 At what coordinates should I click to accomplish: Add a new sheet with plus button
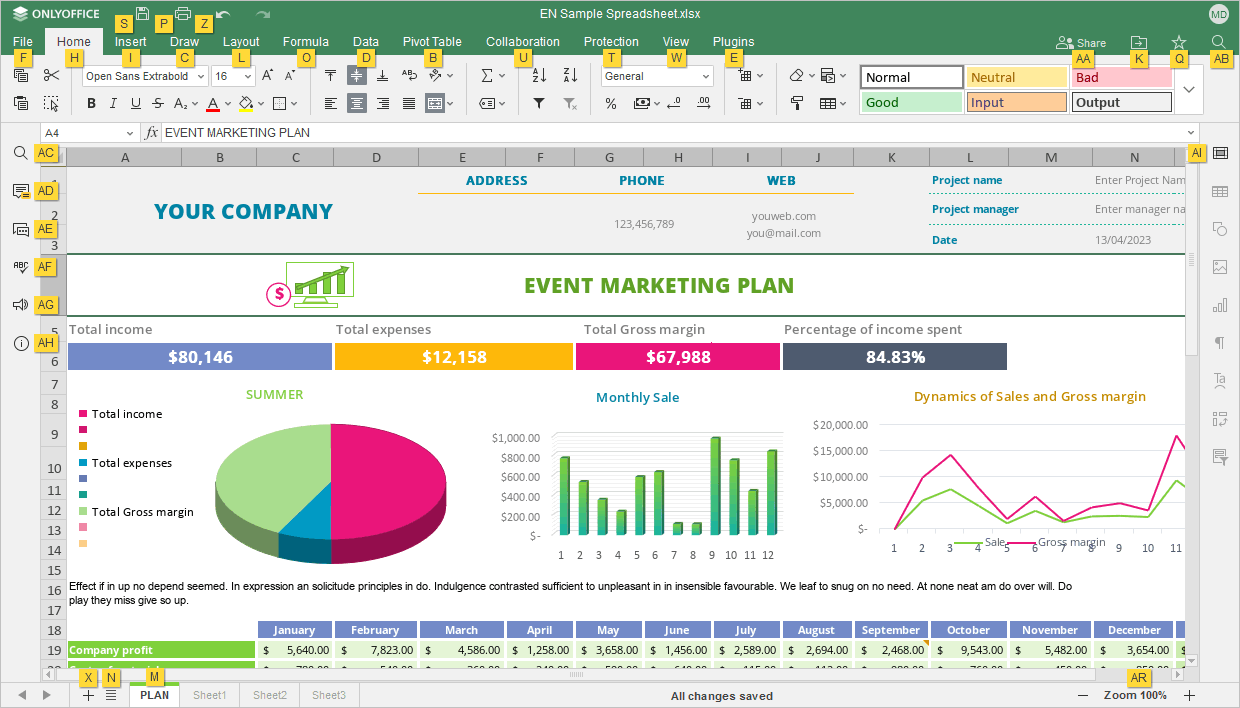[x=88, y=695]
